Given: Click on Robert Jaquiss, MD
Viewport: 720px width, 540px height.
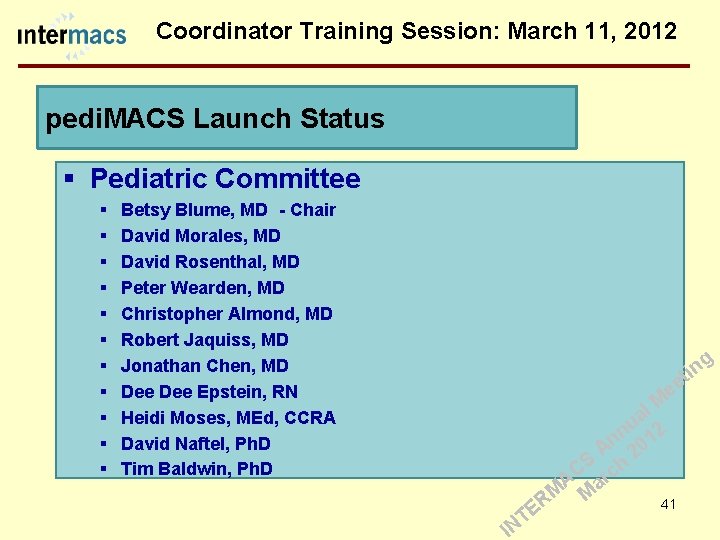Looking at the screenshot, I should pos(204,340).
